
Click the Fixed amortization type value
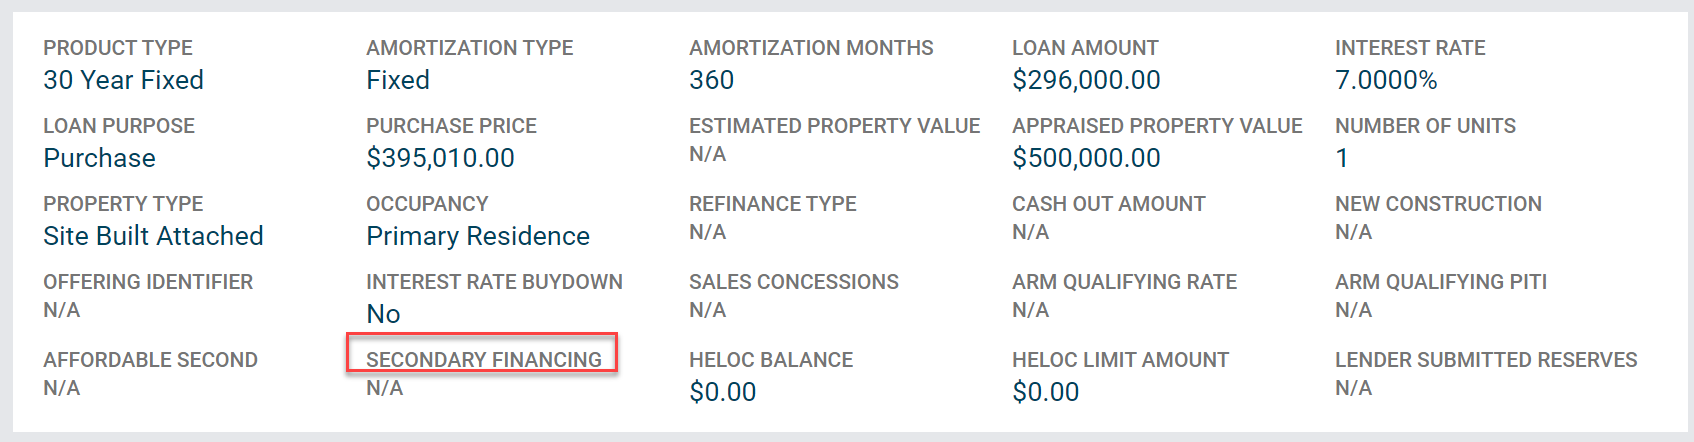click(x=398, y=80)
